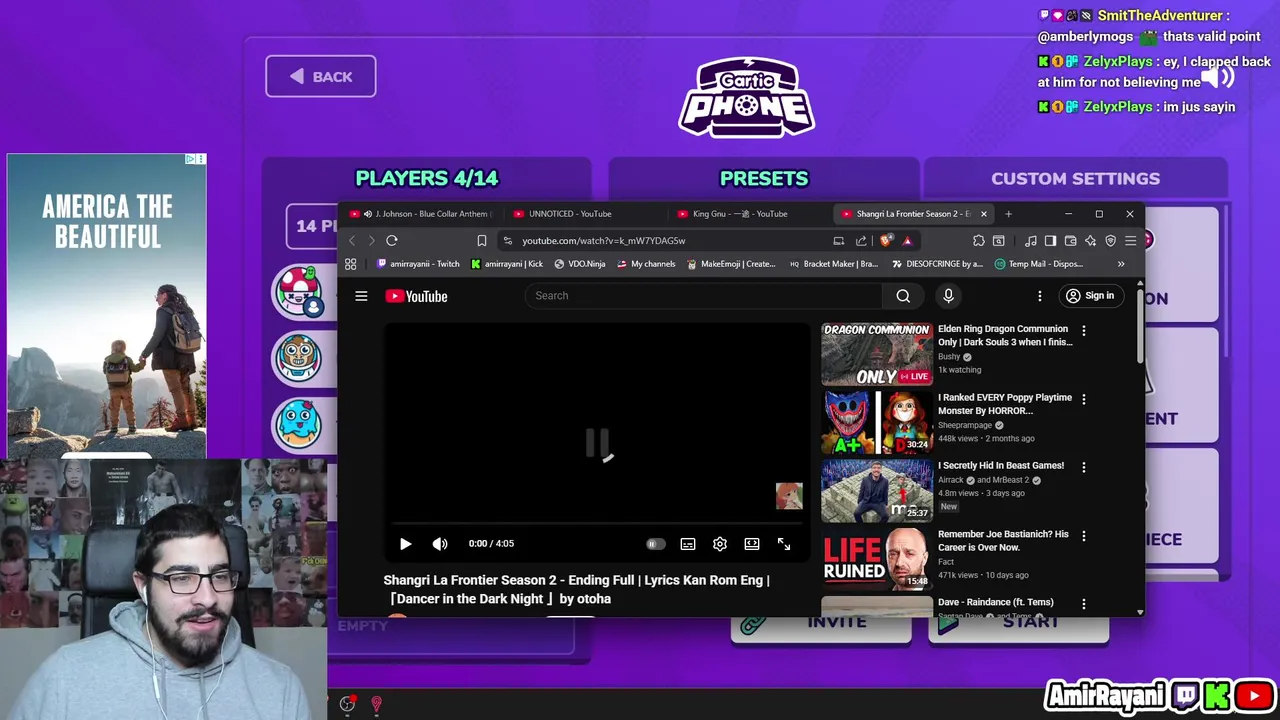
Task: Mute the YouTube player volume
Action: [440, 544]
